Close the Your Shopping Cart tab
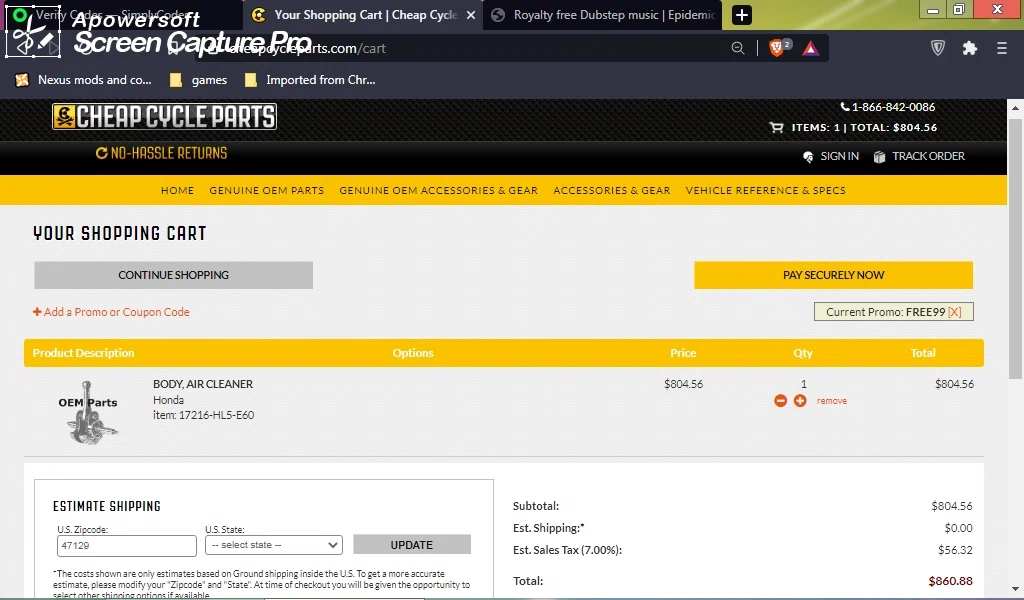The width and height of the screenshot is (1024, 600). [x=471, y=15]
